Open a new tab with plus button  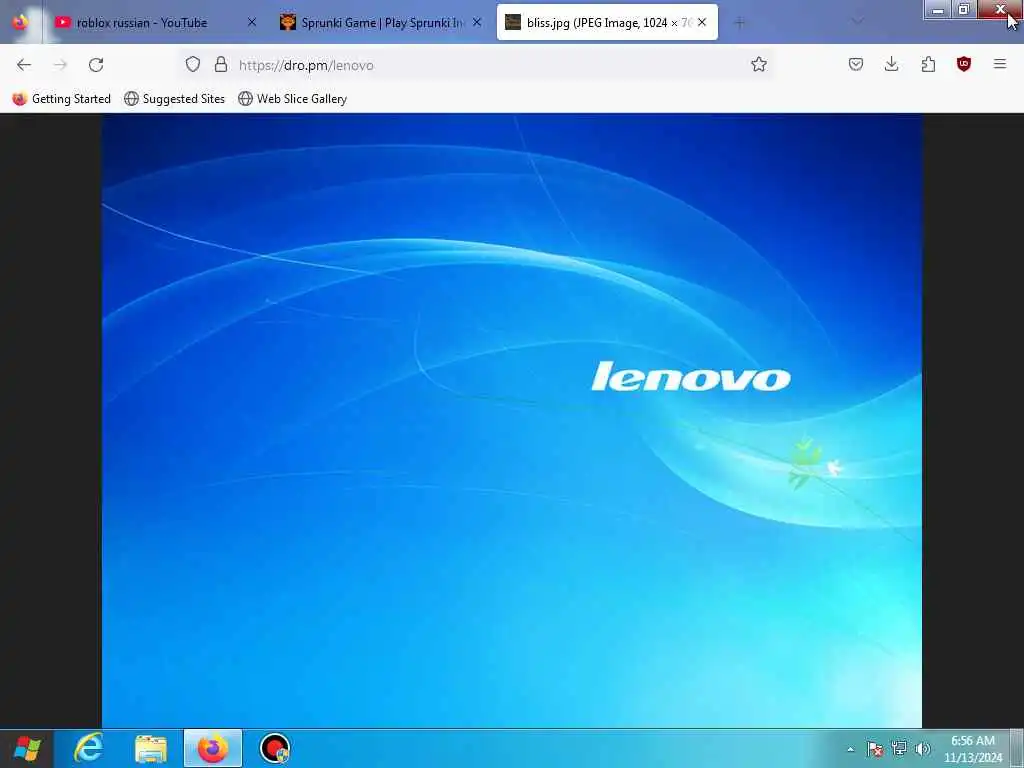point(739,23)
